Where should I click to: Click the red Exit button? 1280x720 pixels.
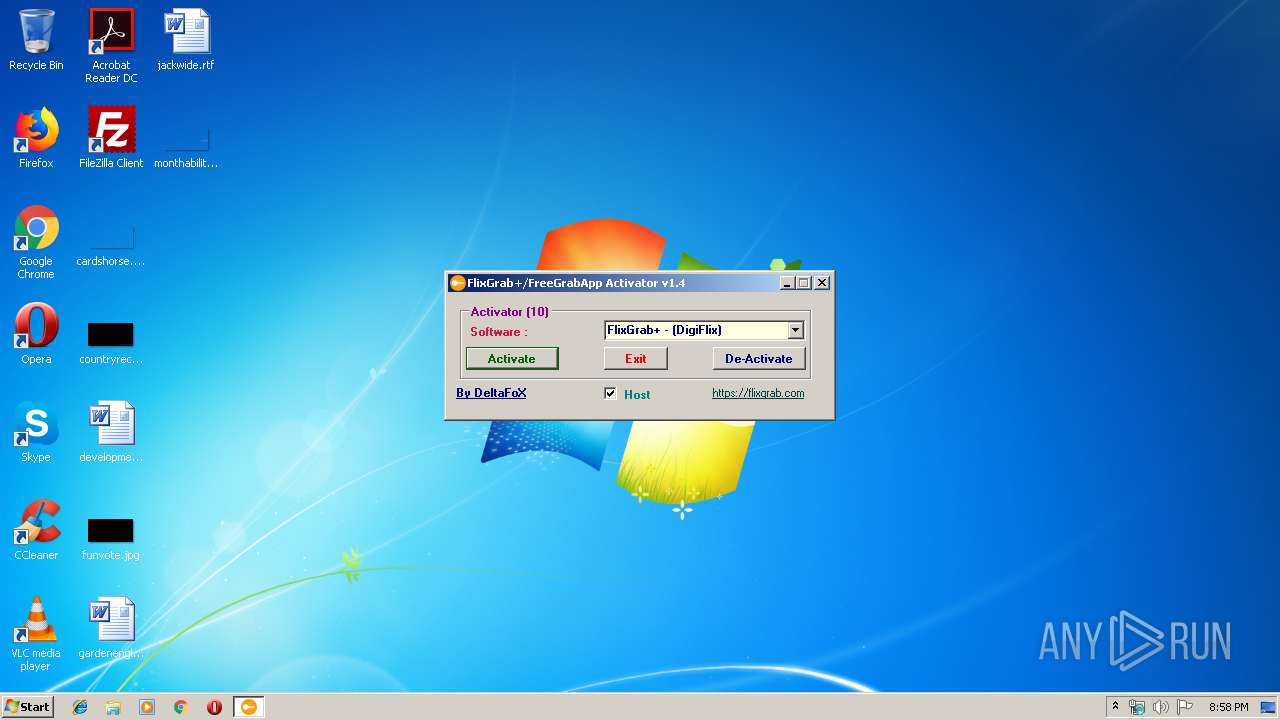click(636, 358)
